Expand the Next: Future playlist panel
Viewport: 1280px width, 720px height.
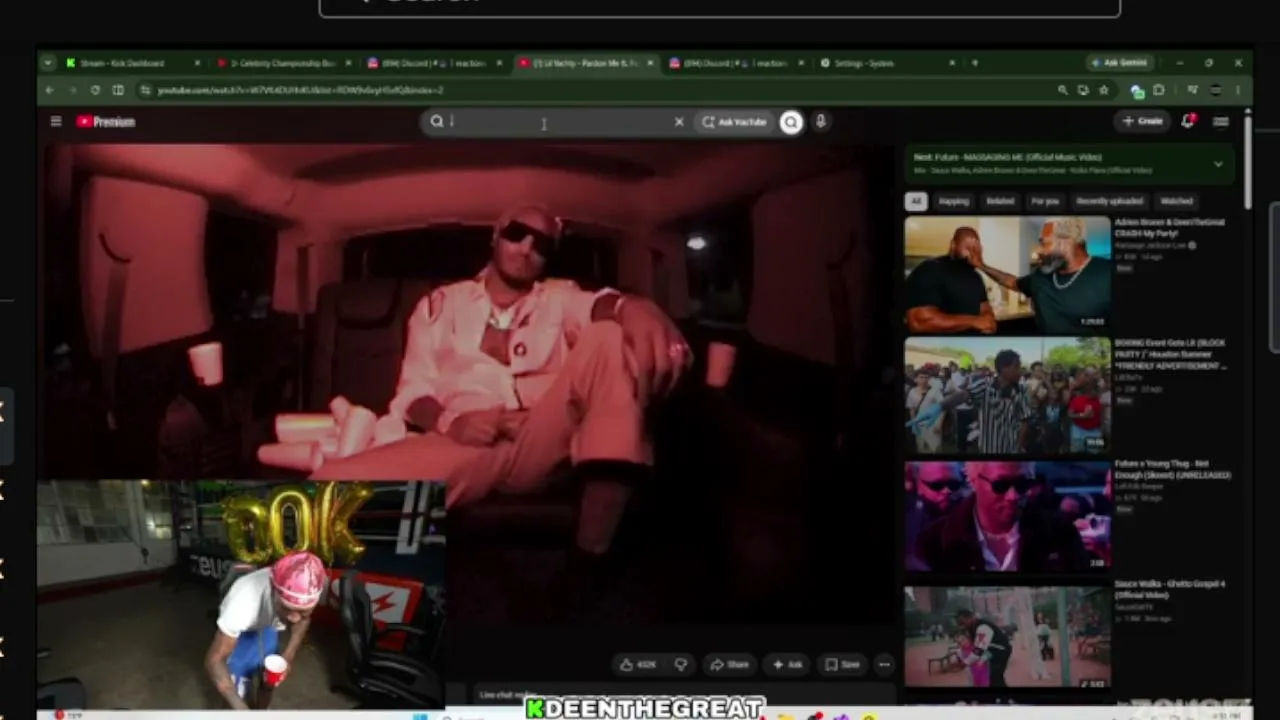(x=1218, y=163)
